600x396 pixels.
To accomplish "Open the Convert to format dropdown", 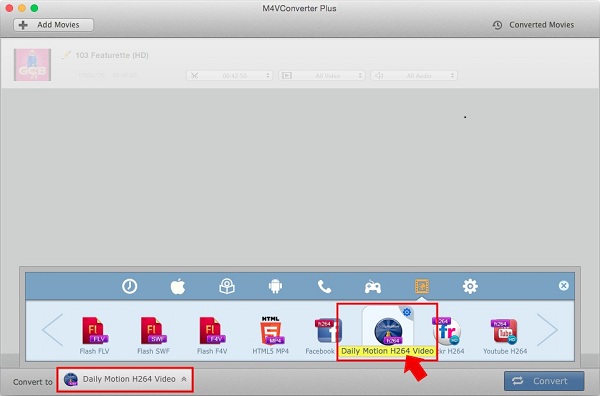I will pyautogui.click(x=125, y=379).
